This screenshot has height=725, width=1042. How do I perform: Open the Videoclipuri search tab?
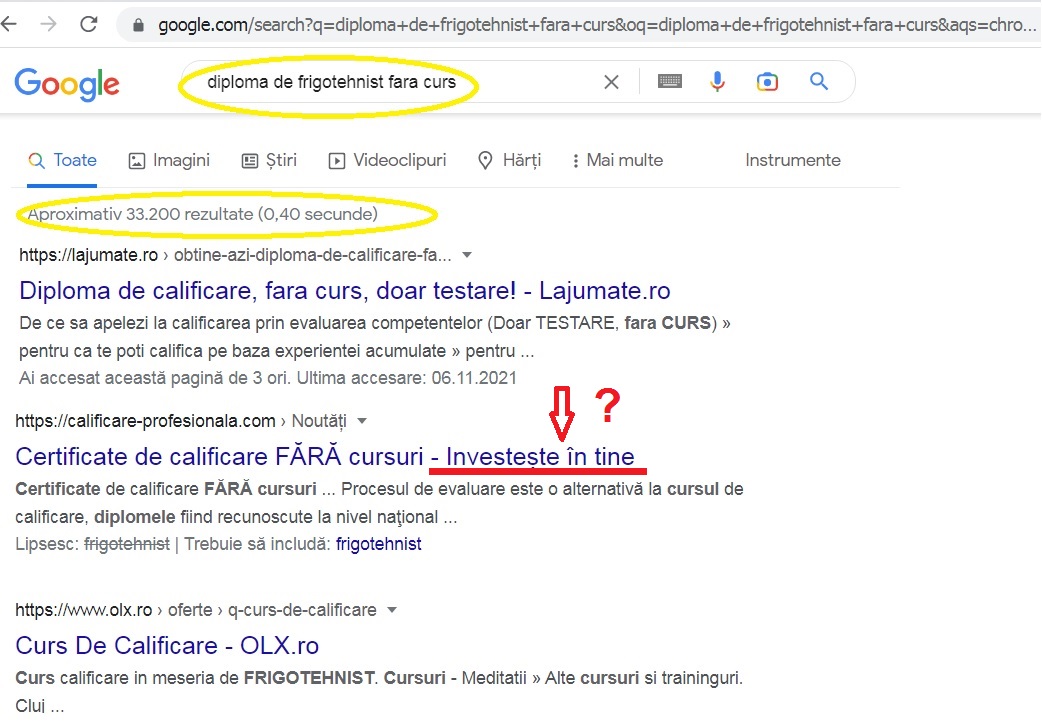(x=391, y=160)
